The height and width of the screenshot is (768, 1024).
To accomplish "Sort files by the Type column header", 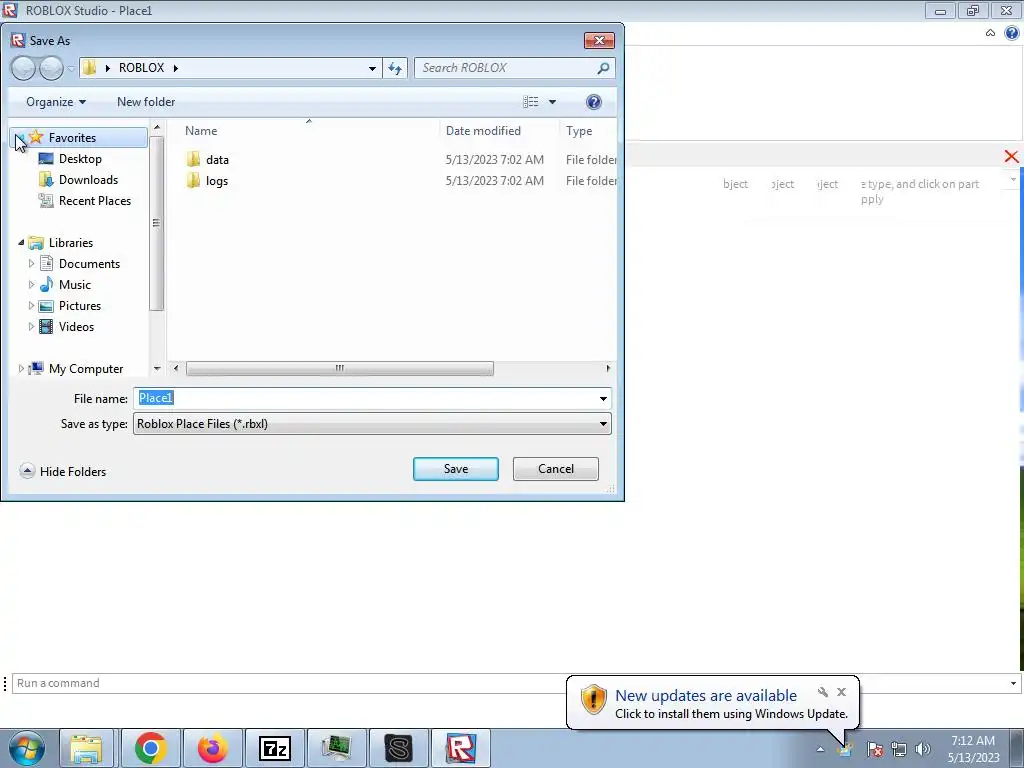I will [588, 131].
